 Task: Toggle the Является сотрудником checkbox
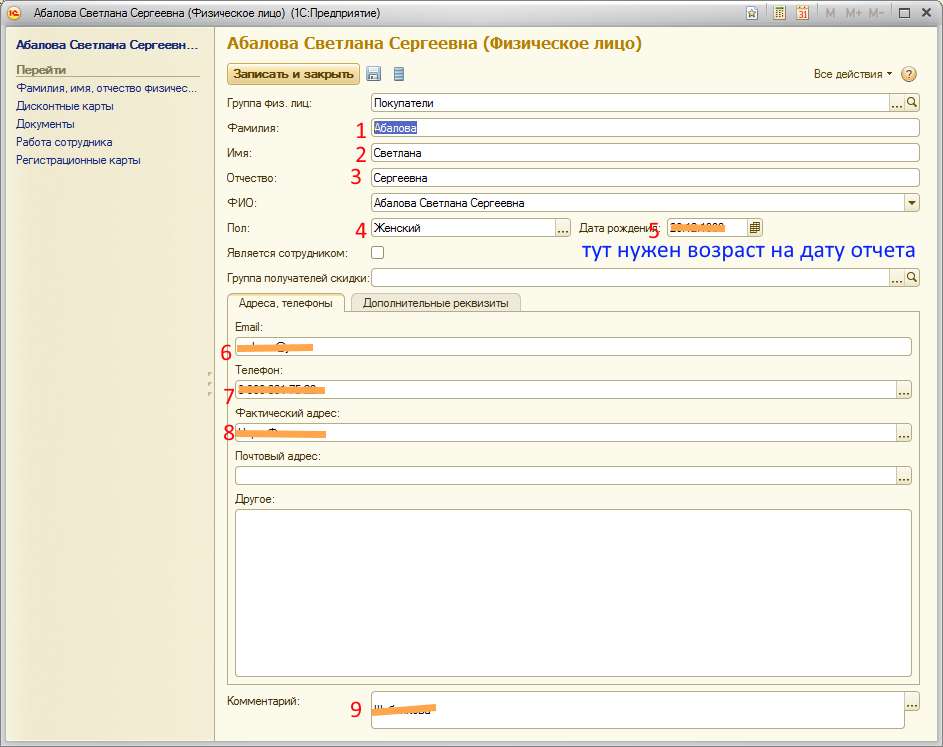(x=377, y=253)
